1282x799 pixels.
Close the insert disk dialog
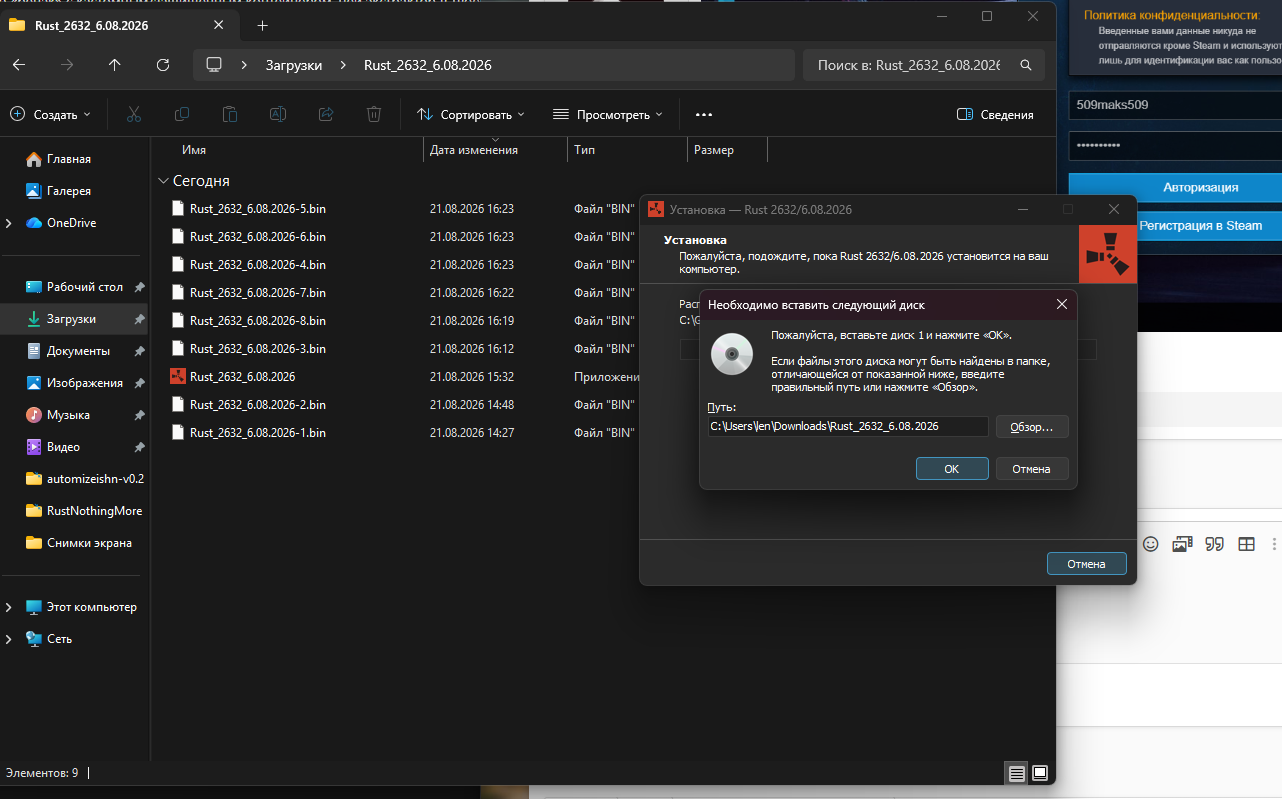pyautogui.click(x=1062, y=304)
